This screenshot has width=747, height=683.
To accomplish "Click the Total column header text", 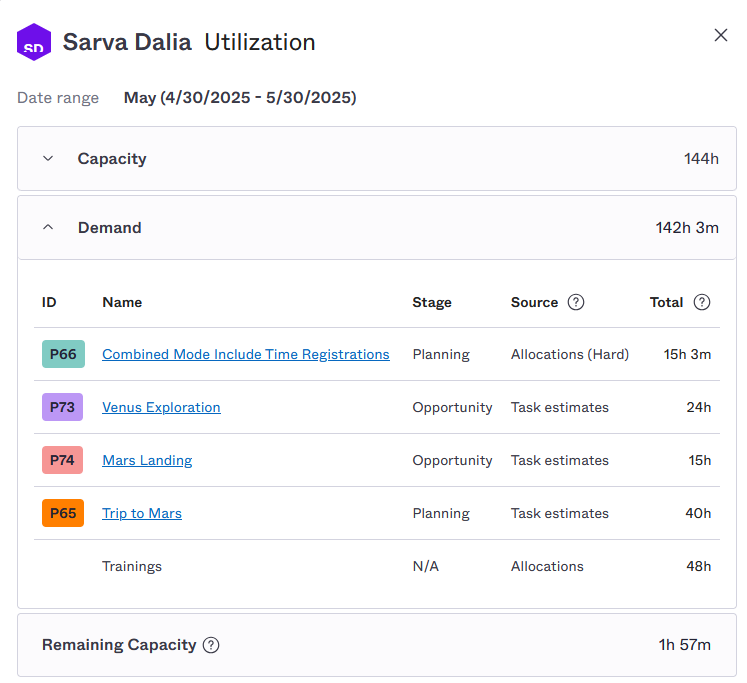I will point(666,302).
